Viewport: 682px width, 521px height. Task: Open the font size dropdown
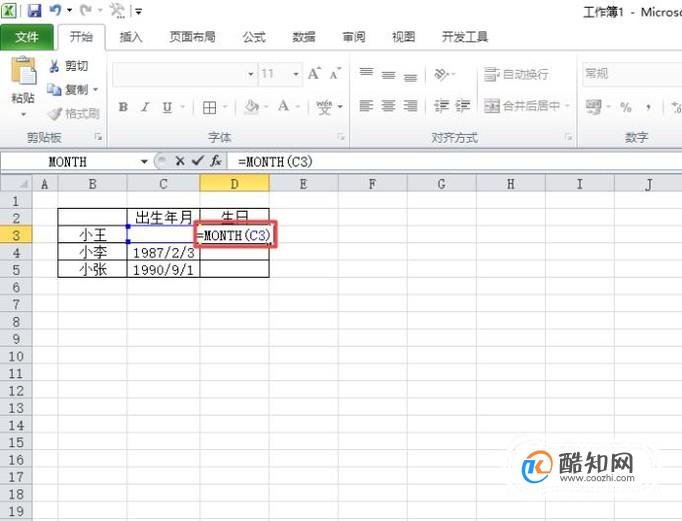click(296, 74)
